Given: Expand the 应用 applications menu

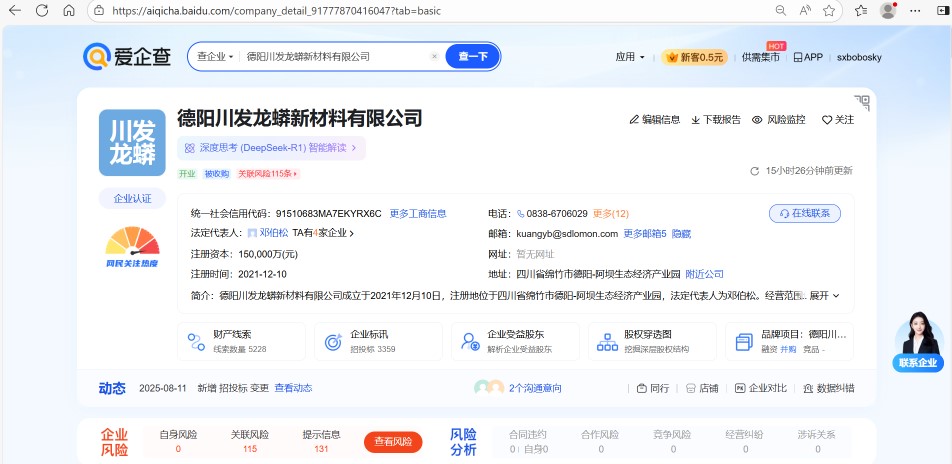Looking at the screenshot, I should pos(630,57).
